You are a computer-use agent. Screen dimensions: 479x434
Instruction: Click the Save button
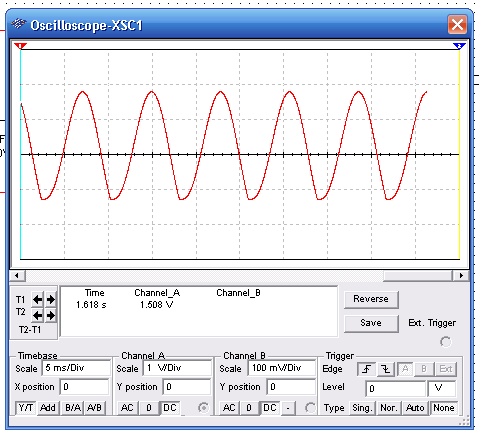[x=371, y=323]
